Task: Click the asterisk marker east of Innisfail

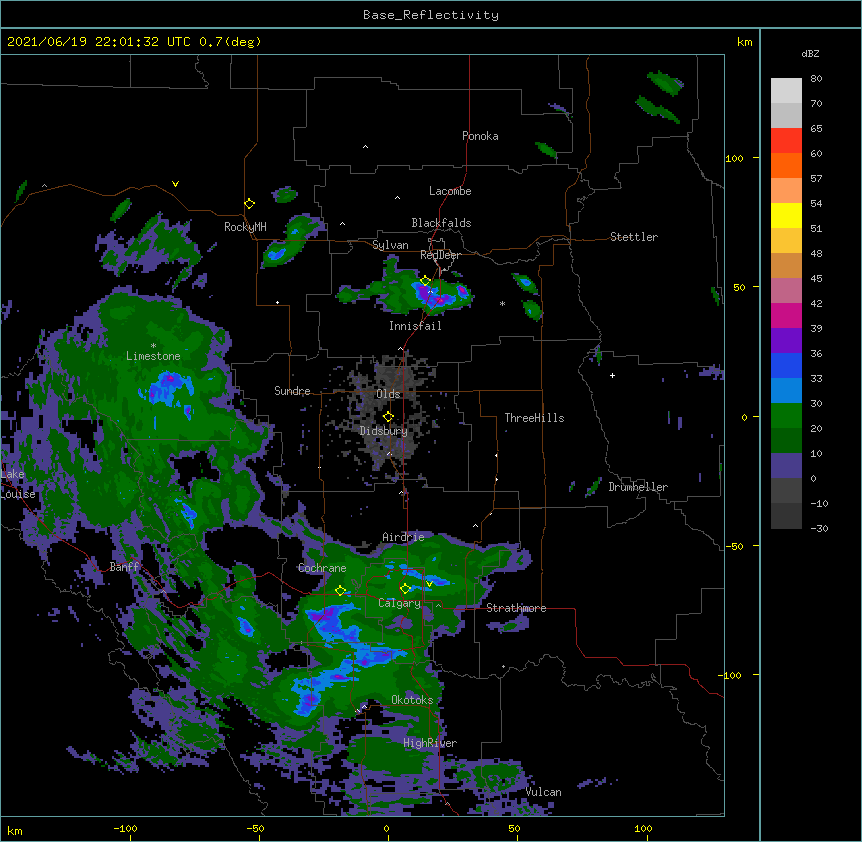Action: click(x=502, y=303)
